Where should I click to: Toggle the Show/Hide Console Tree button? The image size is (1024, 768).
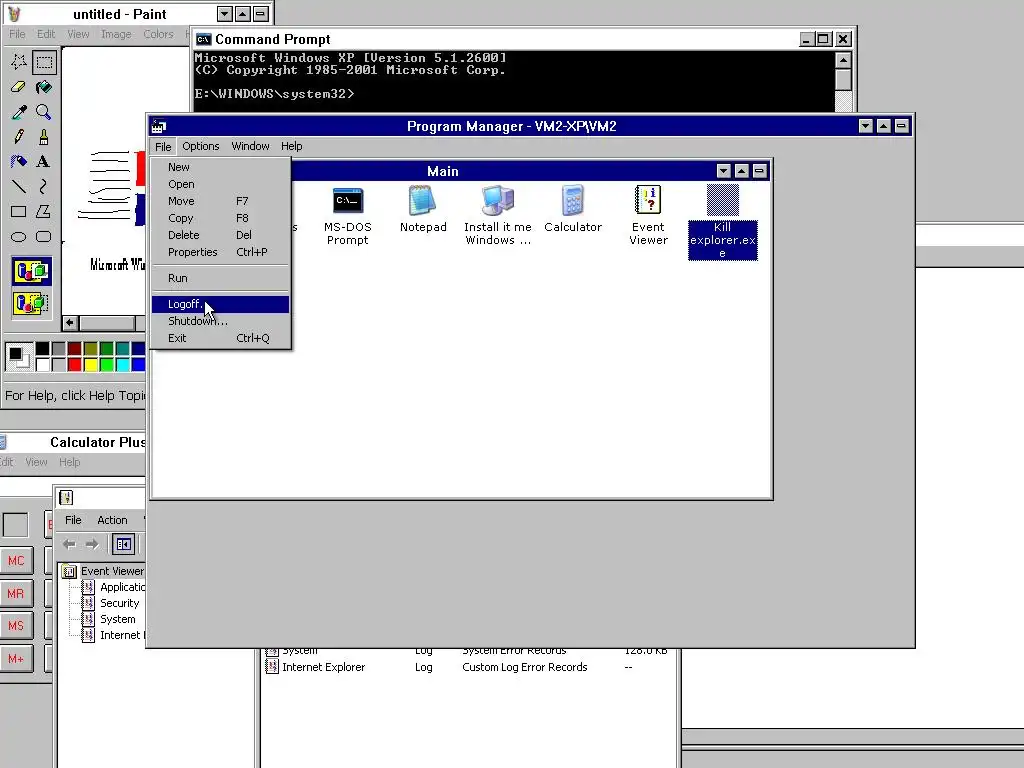click(123, 544)
